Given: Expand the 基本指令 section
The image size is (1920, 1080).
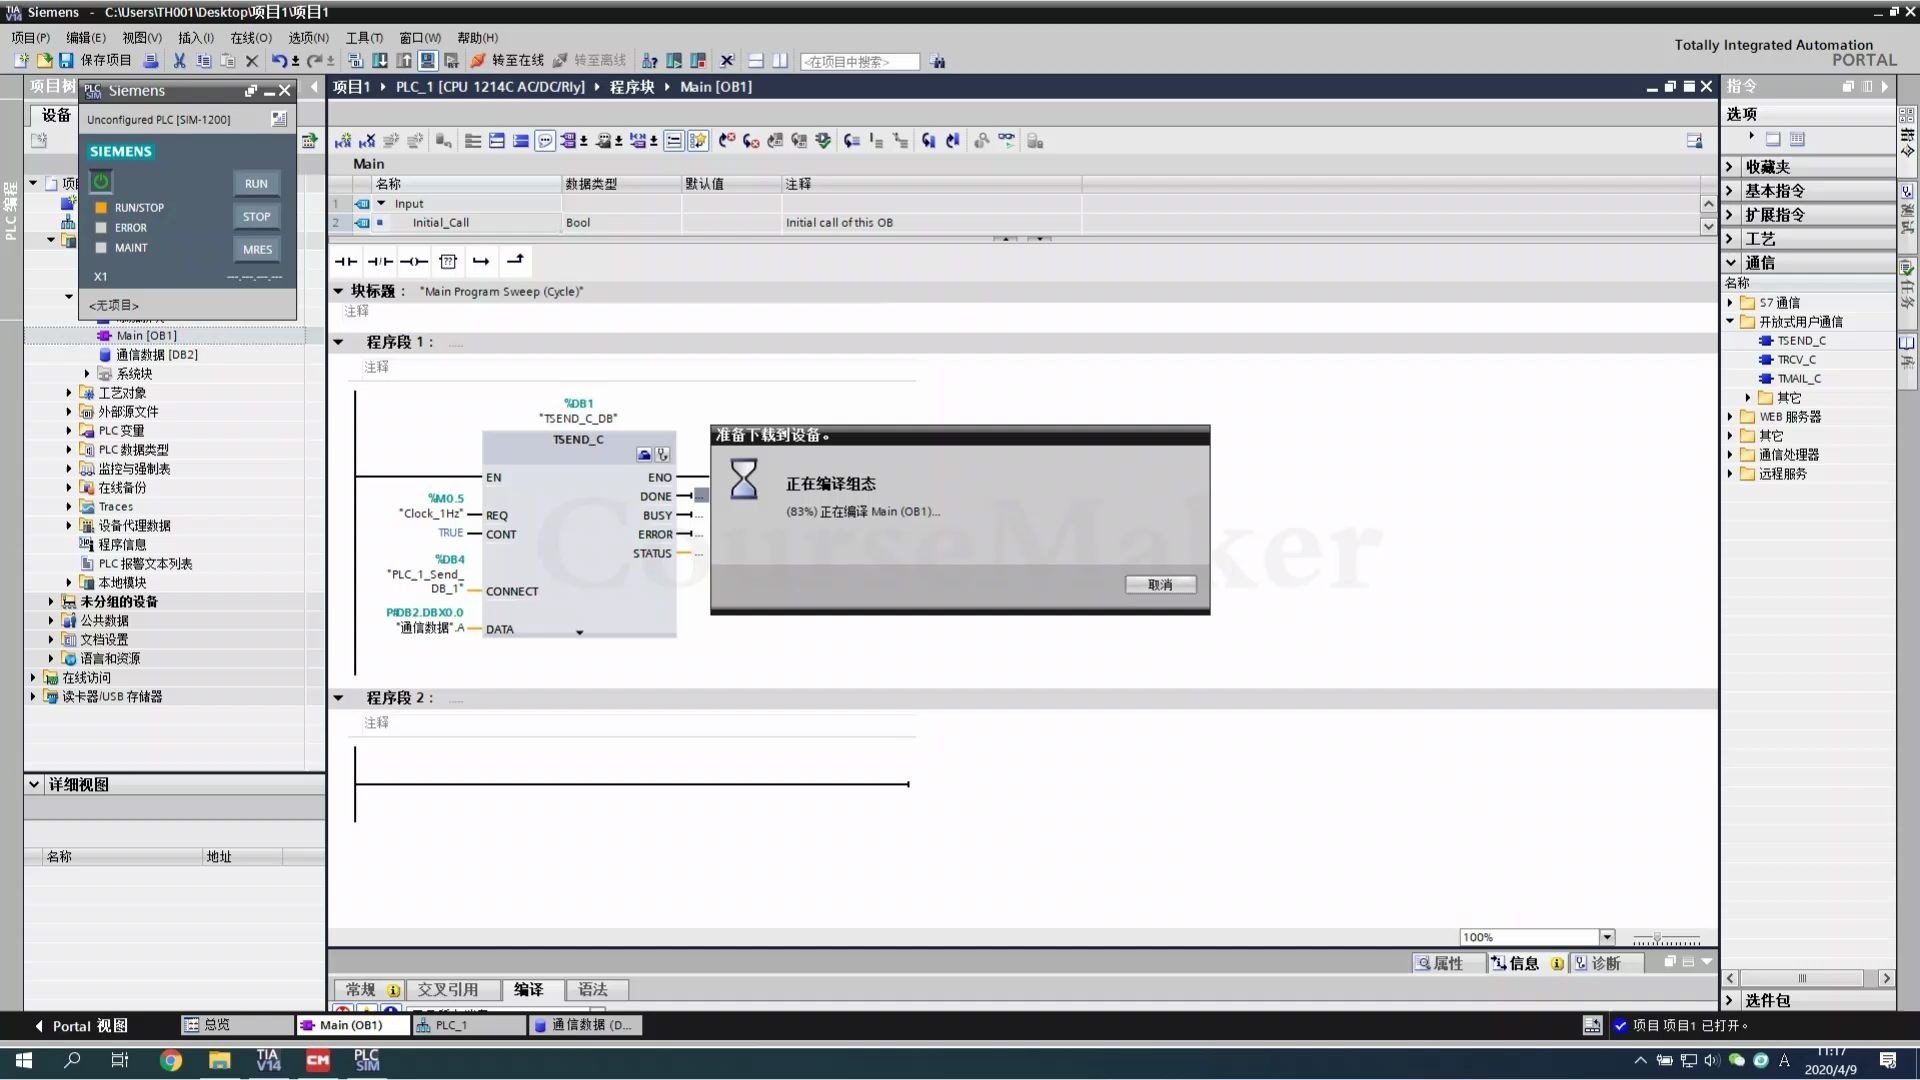Looking at the screenshot, I should point(1730,190).
